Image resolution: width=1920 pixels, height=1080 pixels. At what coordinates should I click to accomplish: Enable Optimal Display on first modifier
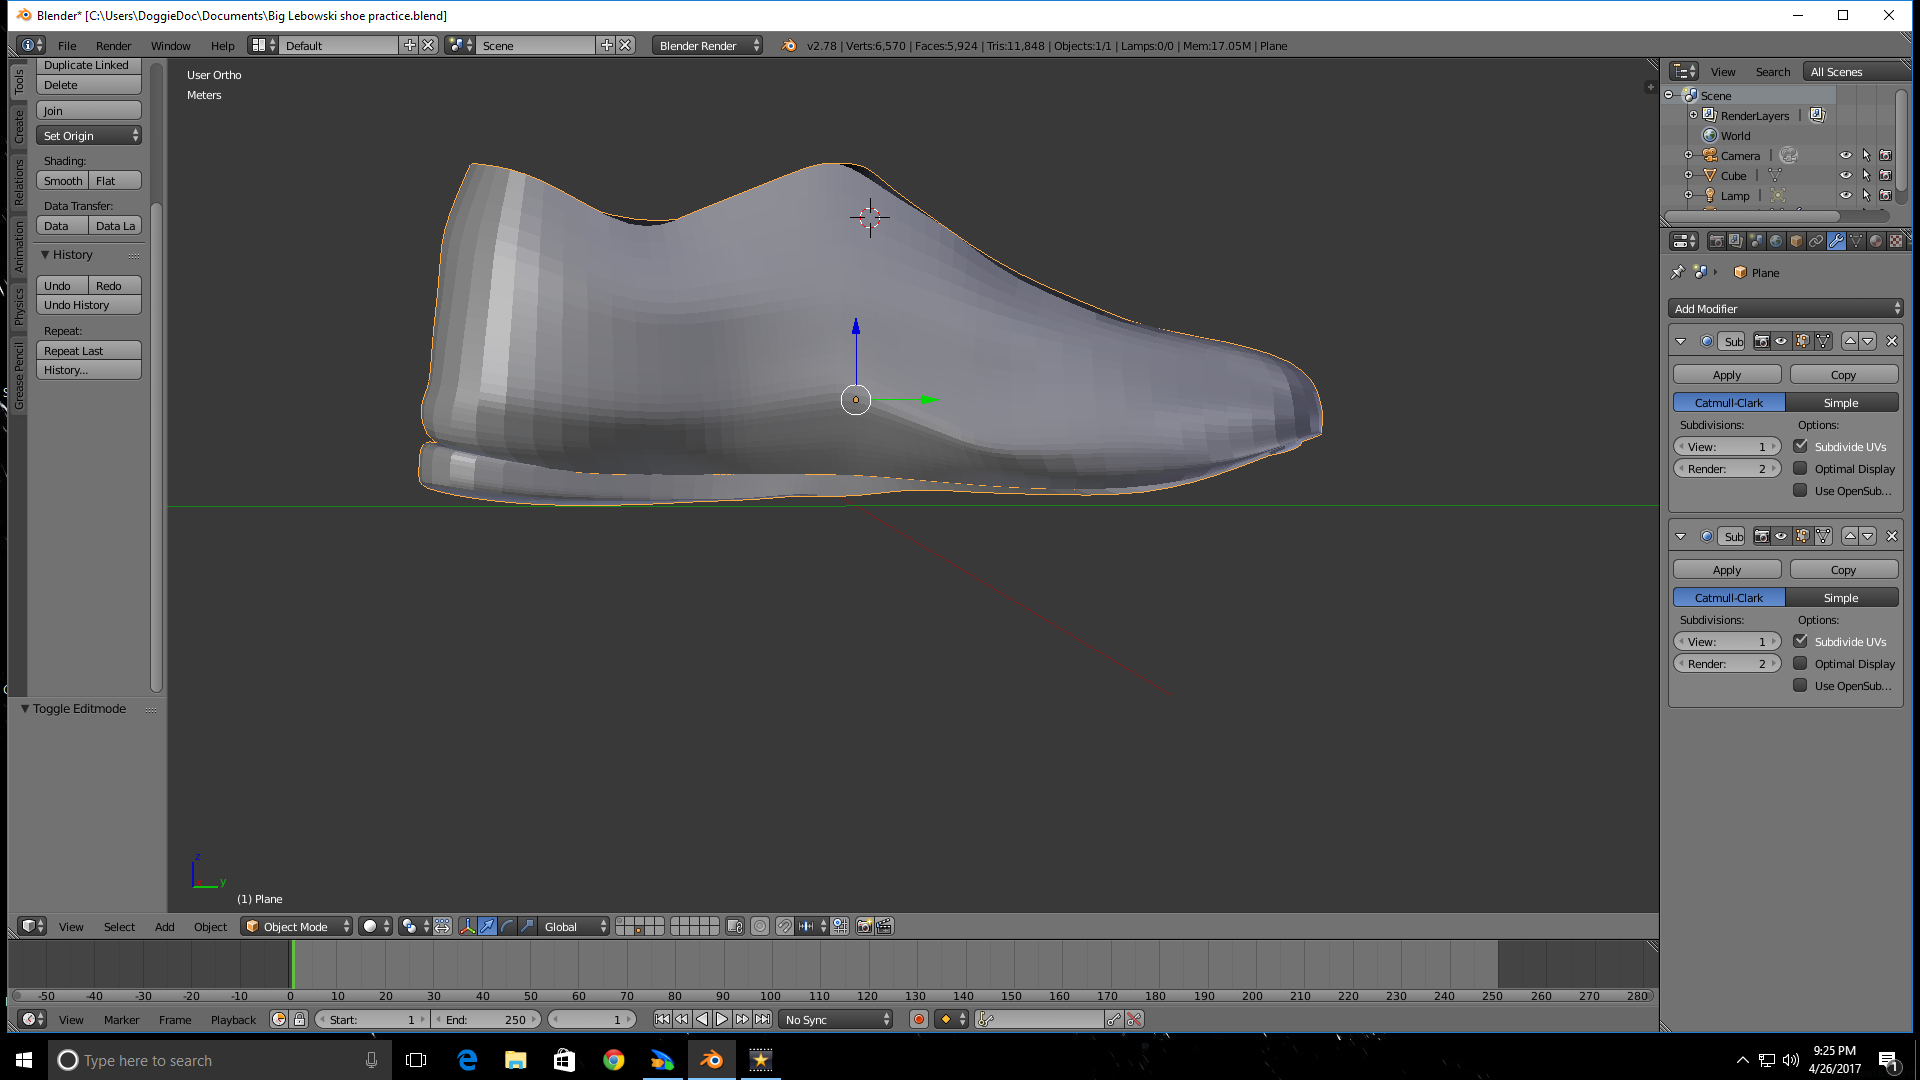[1800, 468]
